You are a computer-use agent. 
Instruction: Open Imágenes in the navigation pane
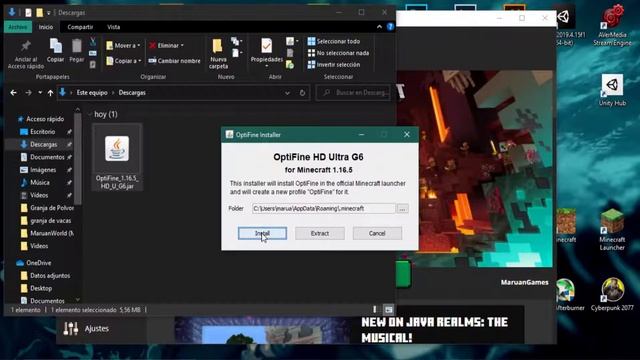point(43,169)
